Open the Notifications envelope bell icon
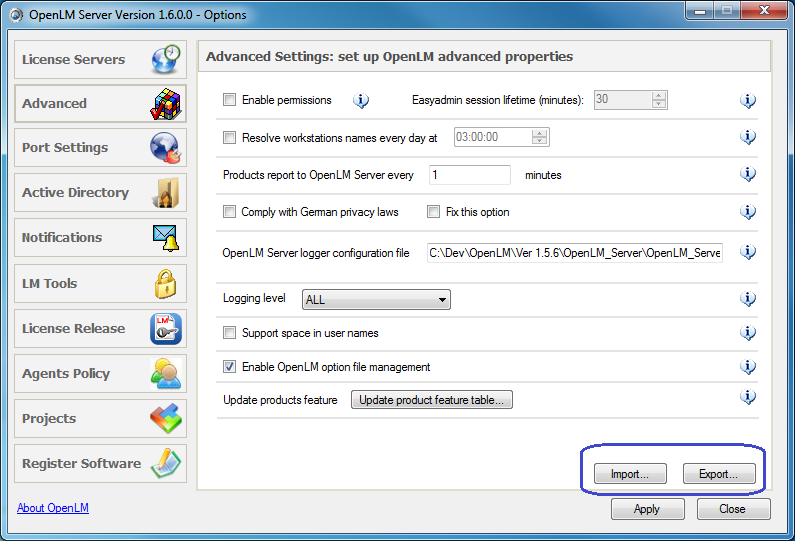Screen dimensions: 795x541 166,238
